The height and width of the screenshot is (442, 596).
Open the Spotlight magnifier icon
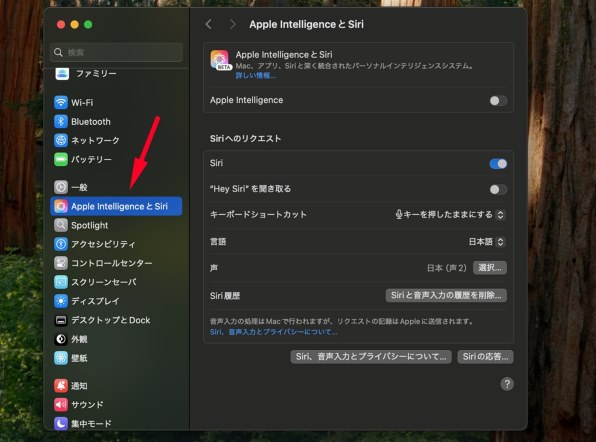pyautogui.click(x=61, y=225)
